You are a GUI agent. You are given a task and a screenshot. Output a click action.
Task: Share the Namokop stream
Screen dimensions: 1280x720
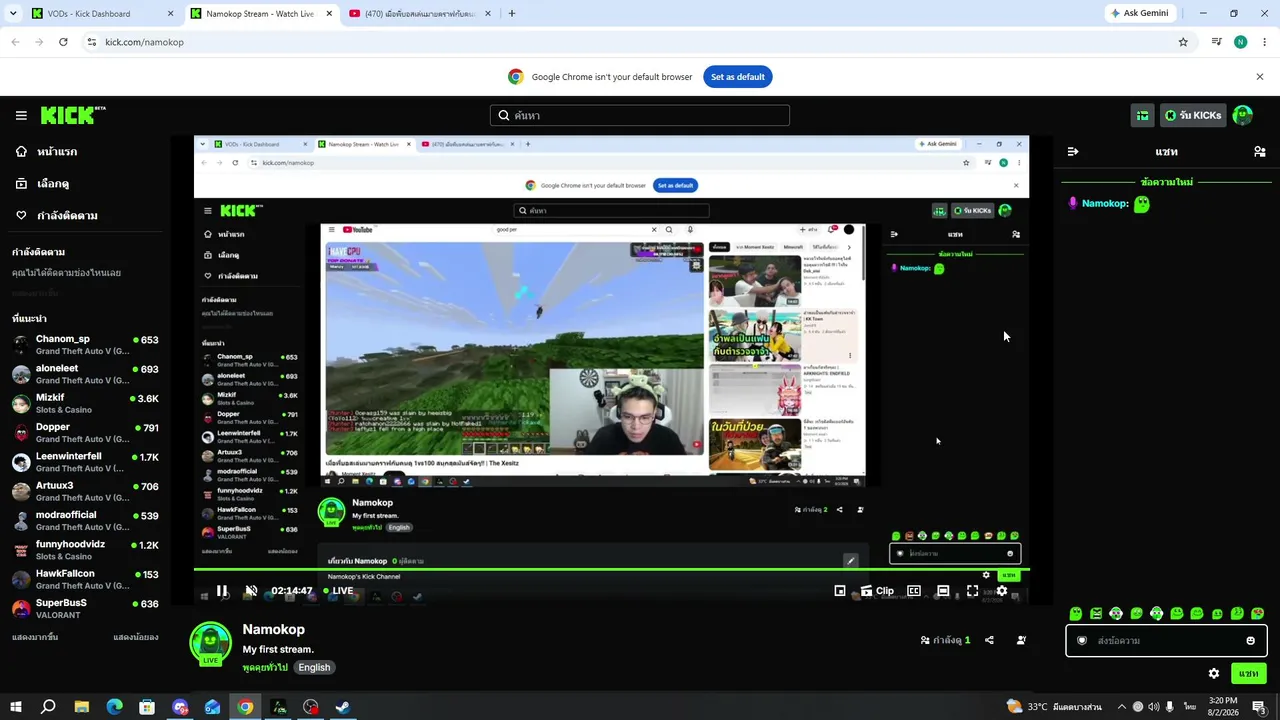[x=989, y=640]
